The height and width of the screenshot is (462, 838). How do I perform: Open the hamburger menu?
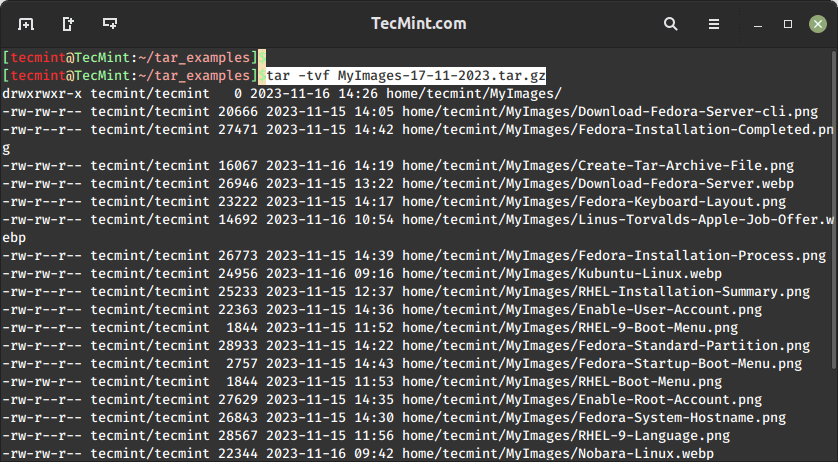click(713, 24)
